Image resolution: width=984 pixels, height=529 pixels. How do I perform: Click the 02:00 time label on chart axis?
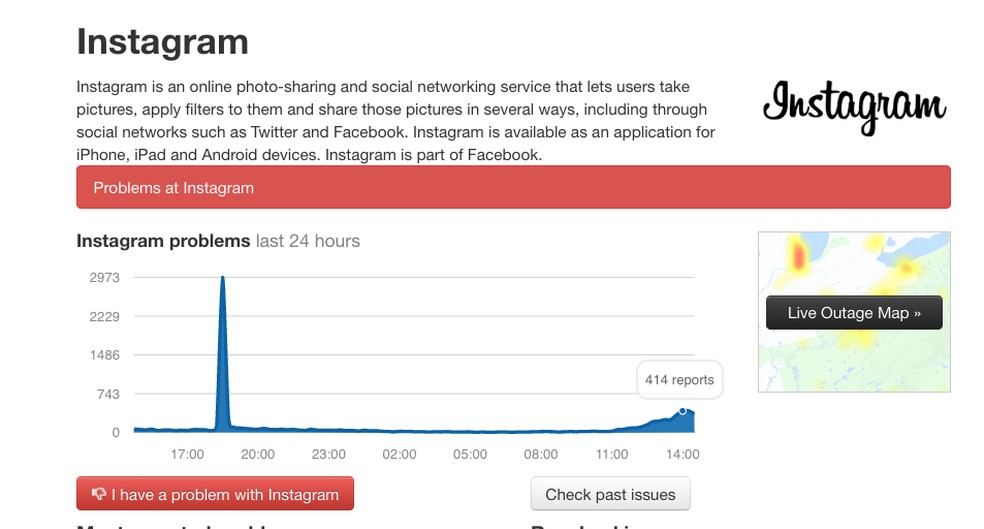(x=399, y=454)
